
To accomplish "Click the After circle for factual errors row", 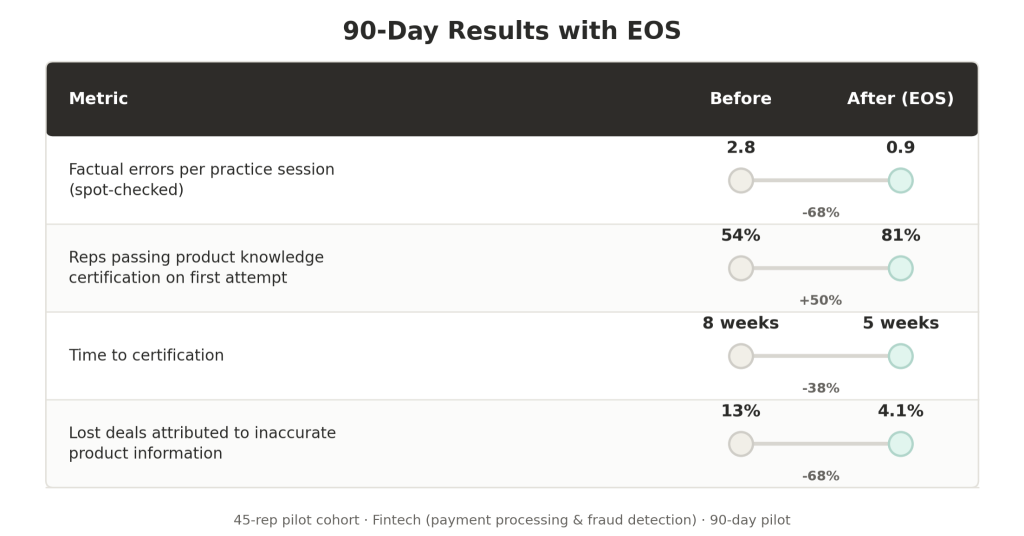I will coord(901,180).
